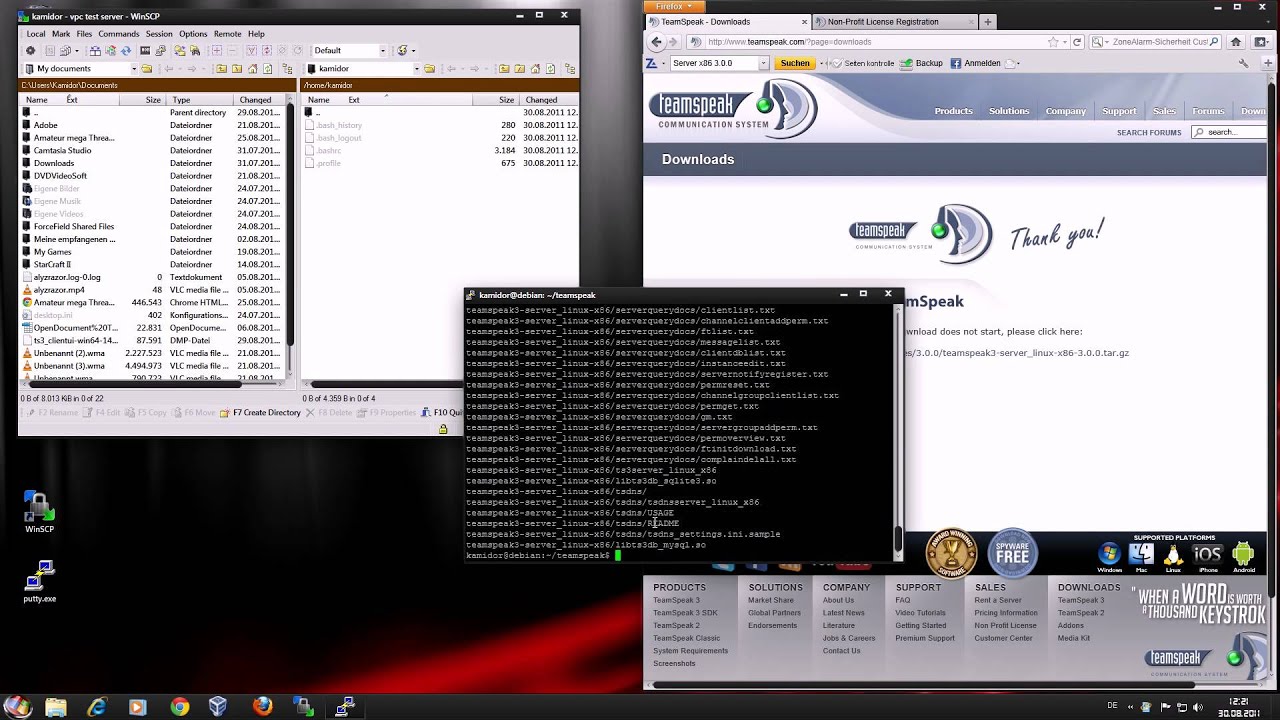Viewport: 1280px width, 720px height.
Task: Open Default transfer settings dropdown
Action: [383, 50]
